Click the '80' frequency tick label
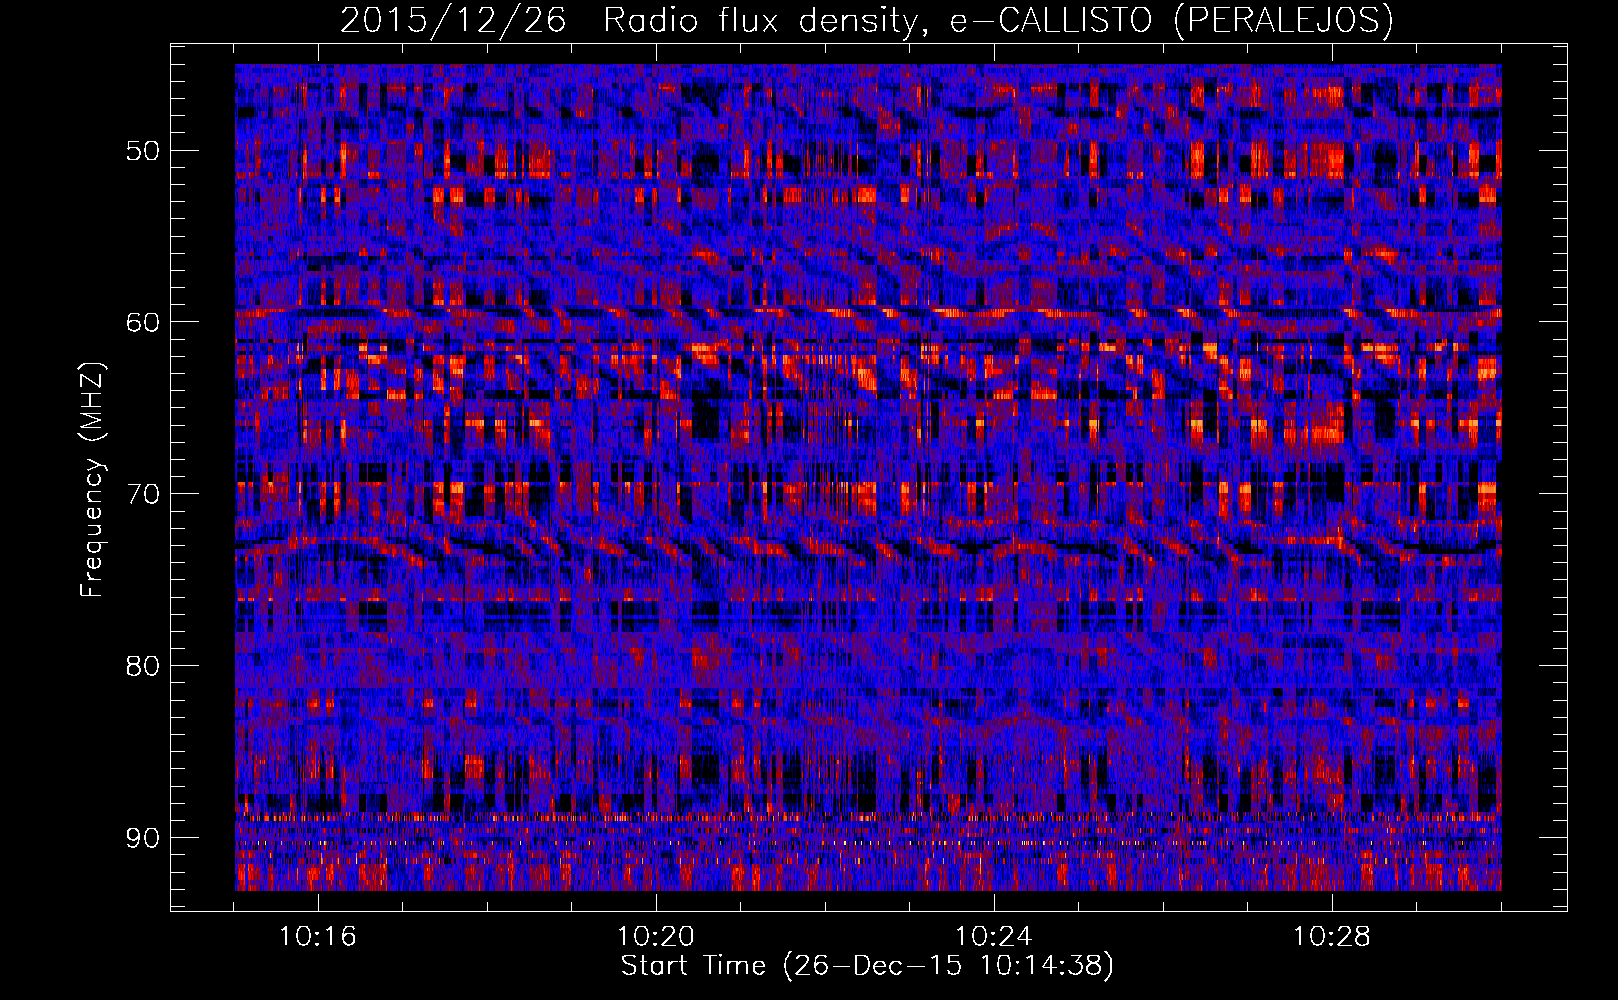Screen dimensions: 1618x1000 [x=142, y=666]
